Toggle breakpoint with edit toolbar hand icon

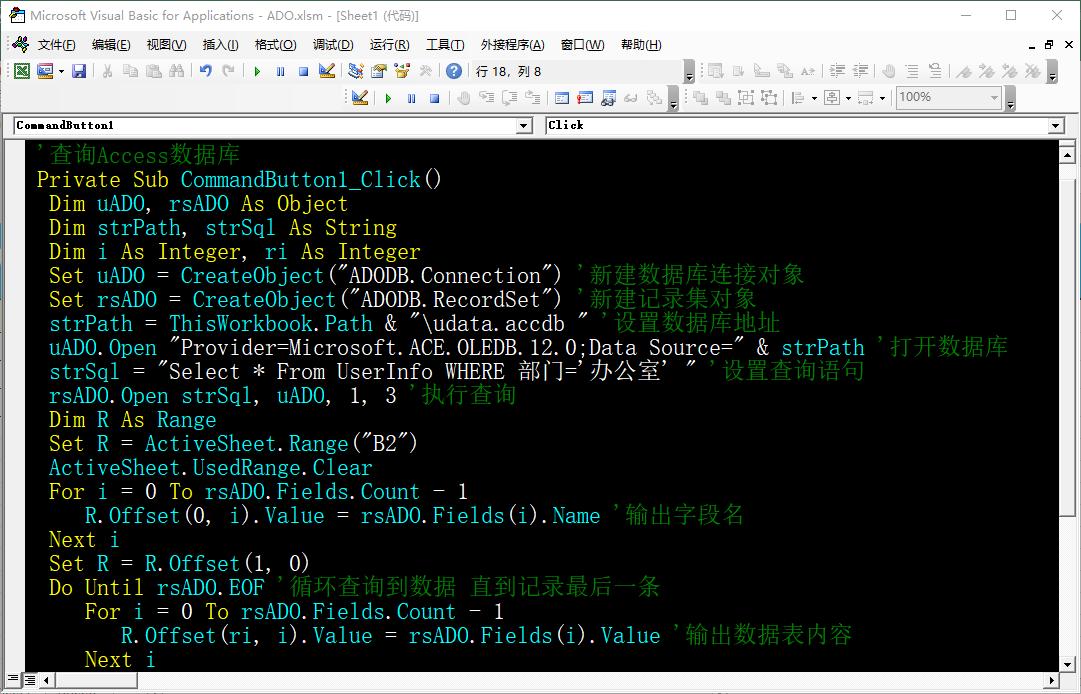pos(889,71)
